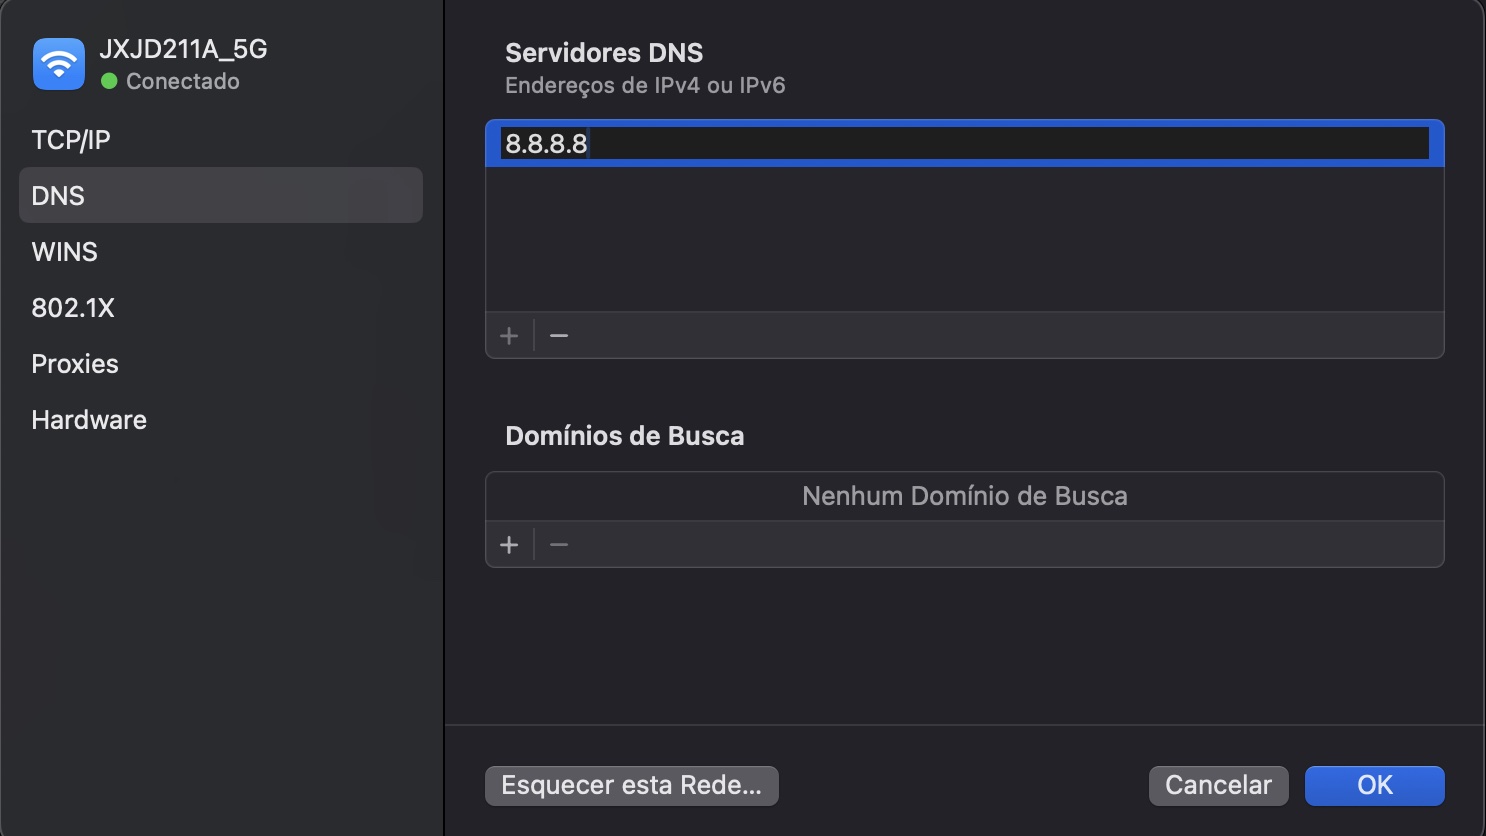The image size is (1486, 836).
Task: Click Cancelar to discard changes
Action: (x=1218, y=785)
